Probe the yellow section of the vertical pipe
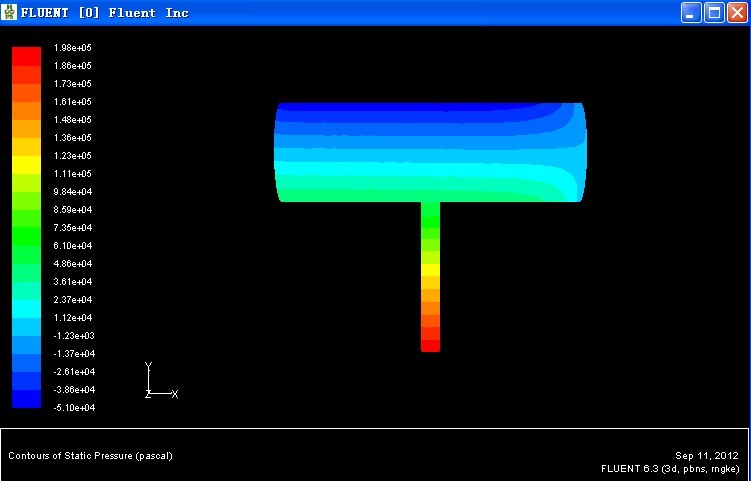Screen dimensions: 751x481 tap(430, 269)
